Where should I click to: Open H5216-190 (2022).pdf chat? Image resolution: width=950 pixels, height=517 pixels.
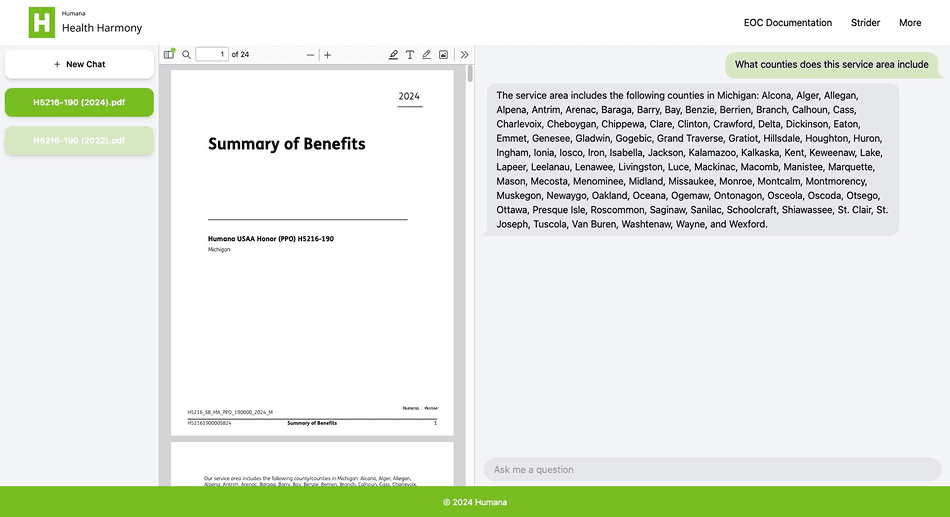[79, 141]
